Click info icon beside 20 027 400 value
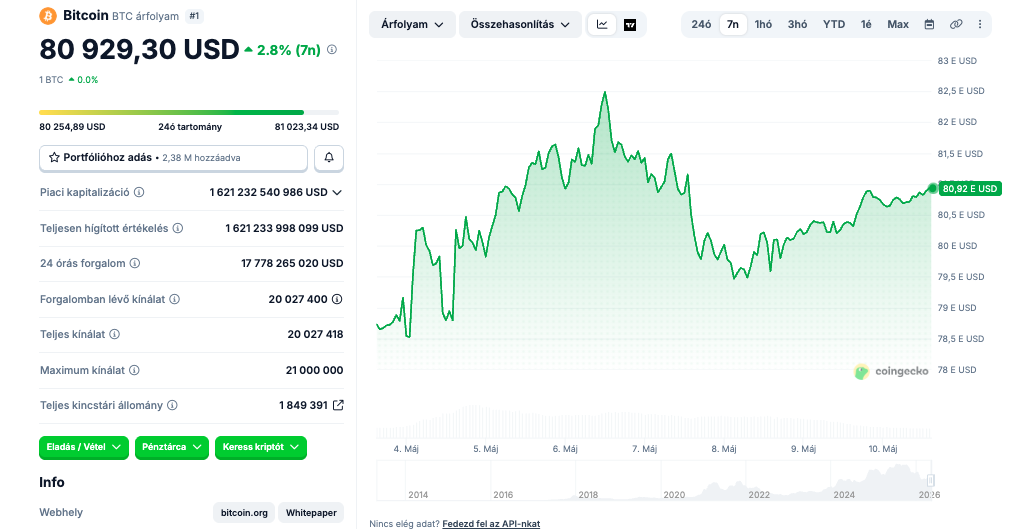This screenshot has width=1015, height=529. (x=337, y=299)
